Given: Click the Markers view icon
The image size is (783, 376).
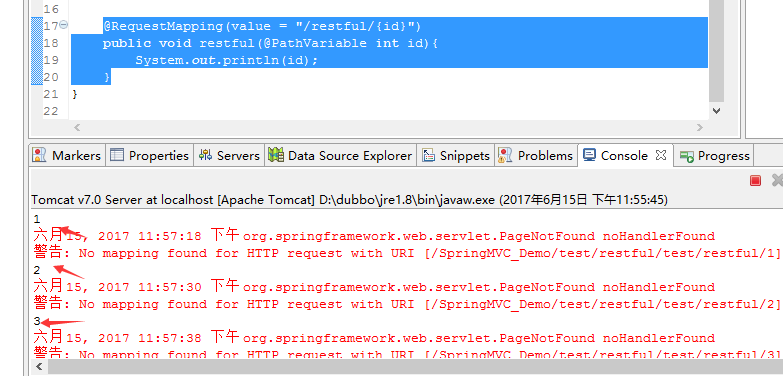Looking at the screenshot, I should [x=39, y=155].
